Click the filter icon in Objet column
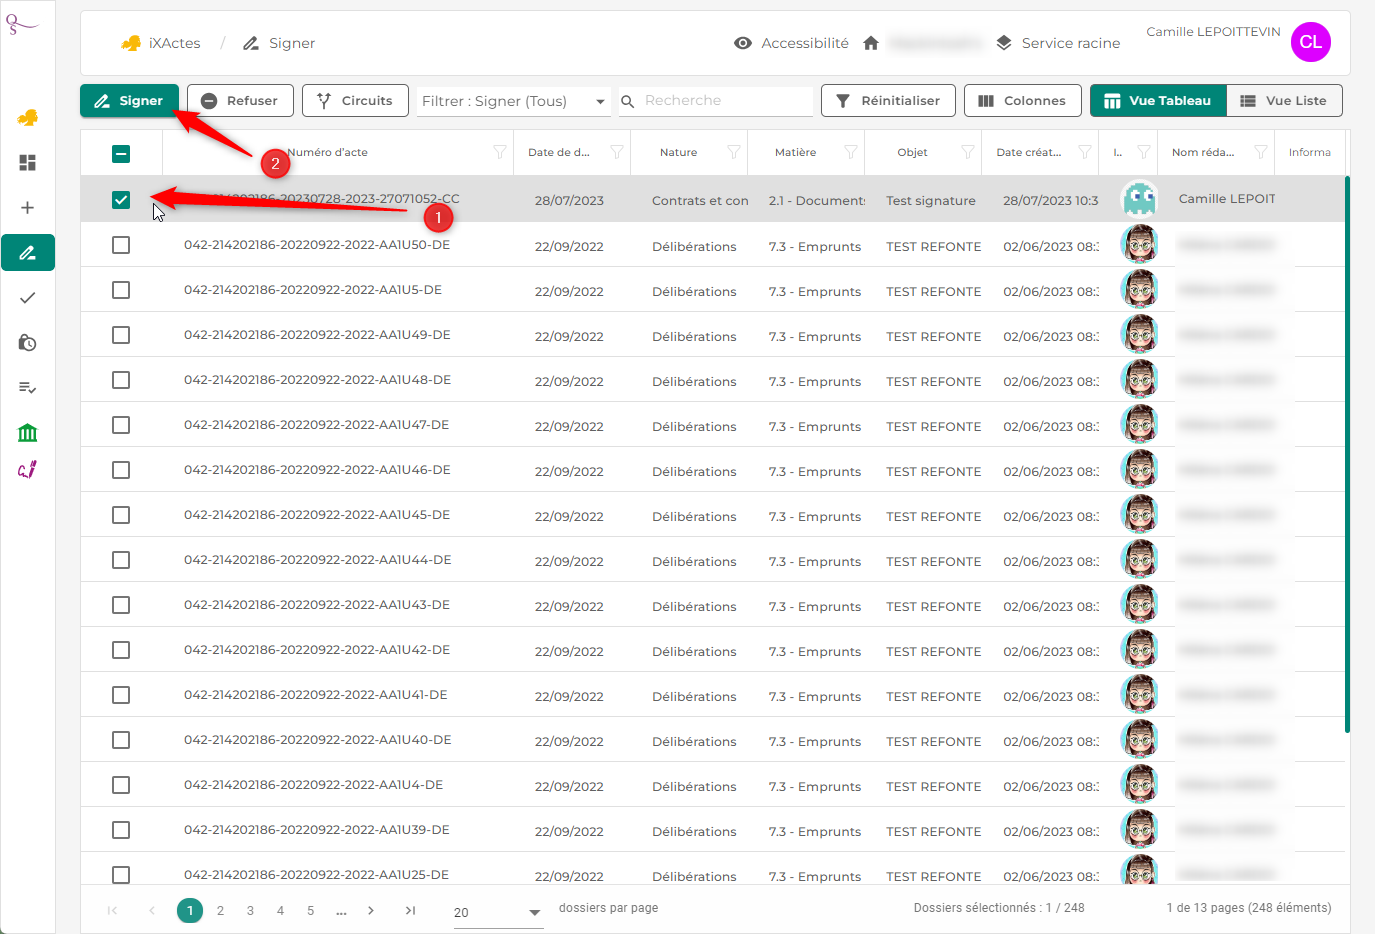The width and height of the screenshot is (1375, 934). coord(967,153)
